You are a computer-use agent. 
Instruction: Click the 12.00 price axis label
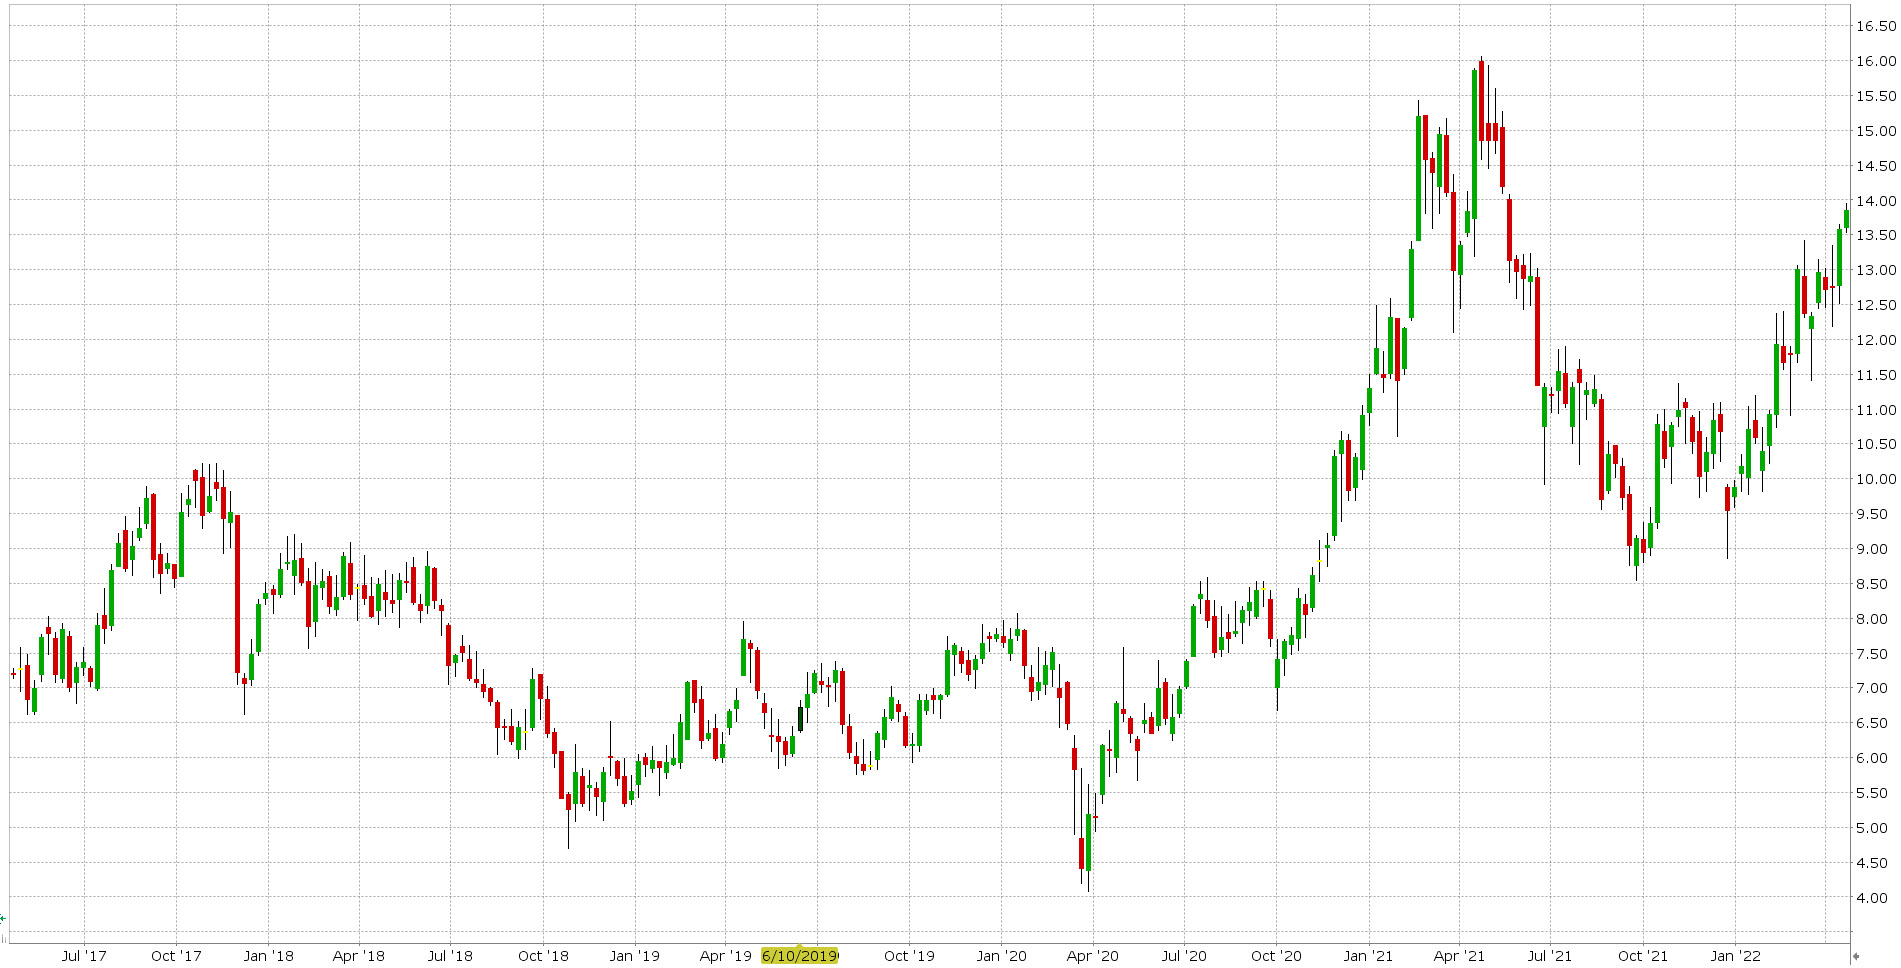coord(1876,340)
